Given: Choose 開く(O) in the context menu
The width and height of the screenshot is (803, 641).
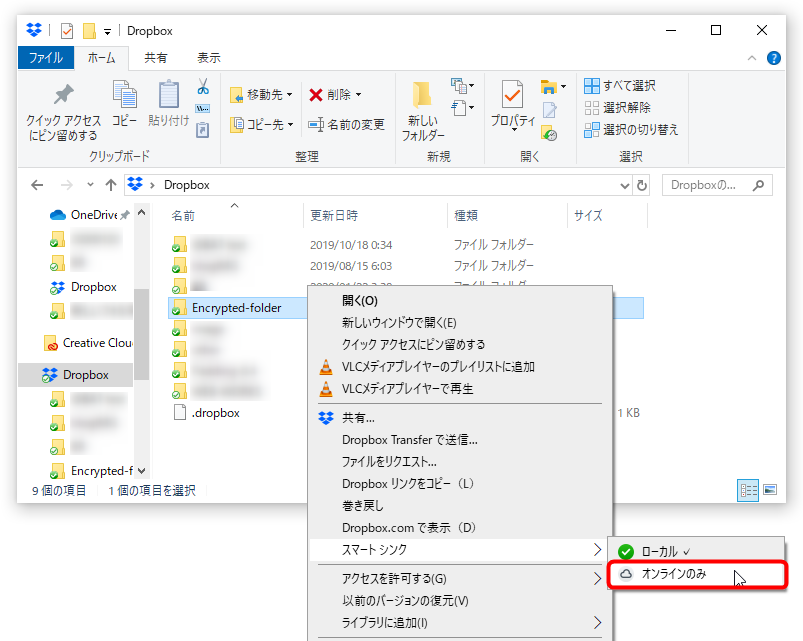Looking at the screenshot, I should 460,301.
